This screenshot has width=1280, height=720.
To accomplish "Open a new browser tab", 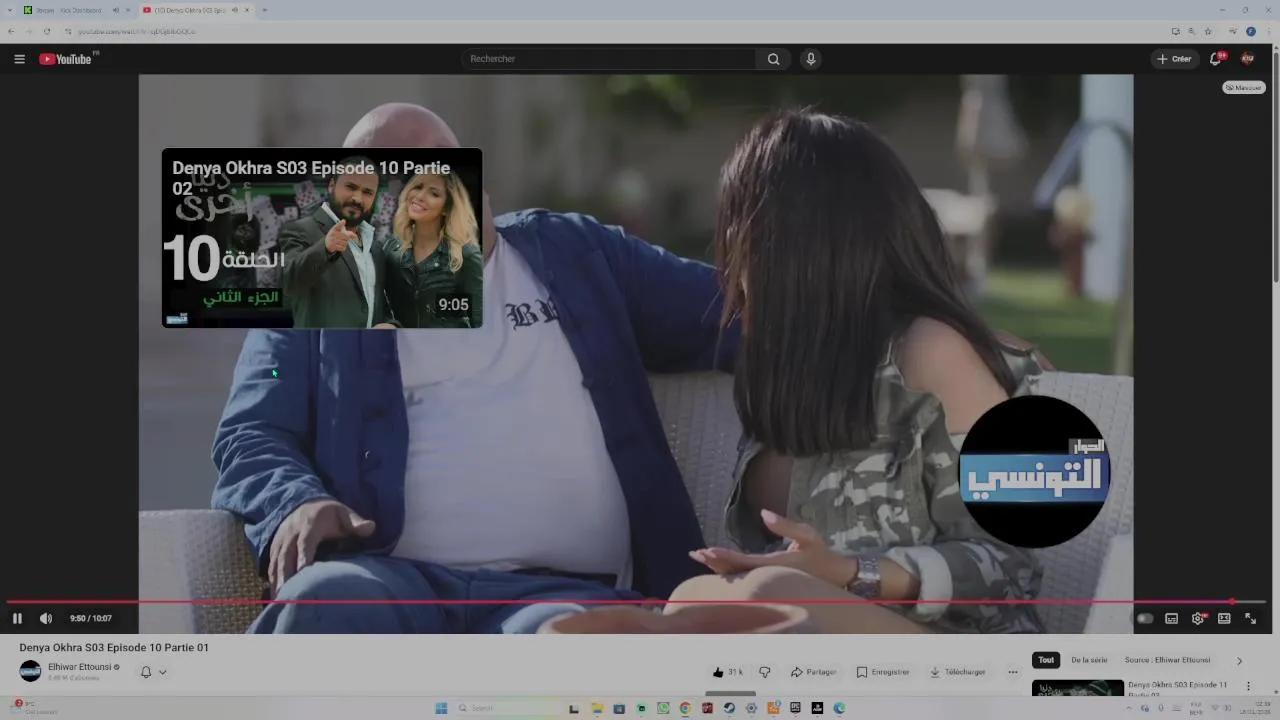I will tap(264, 10).
